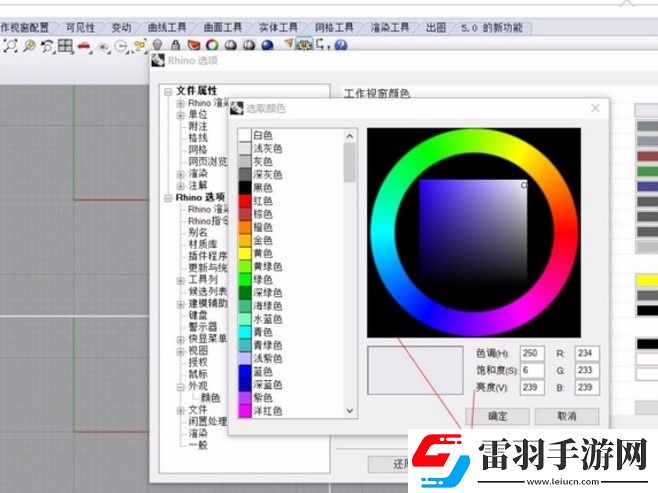Click the Undo View Change icon
The image size is (658, 493).
pos(47,45)
